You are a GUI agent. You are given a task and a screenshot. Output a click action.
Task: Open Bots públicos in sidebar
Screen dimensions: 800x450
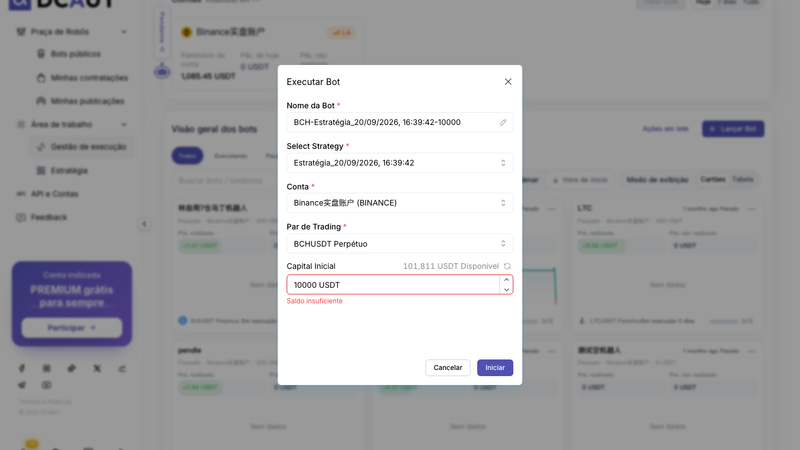(76, 54)
